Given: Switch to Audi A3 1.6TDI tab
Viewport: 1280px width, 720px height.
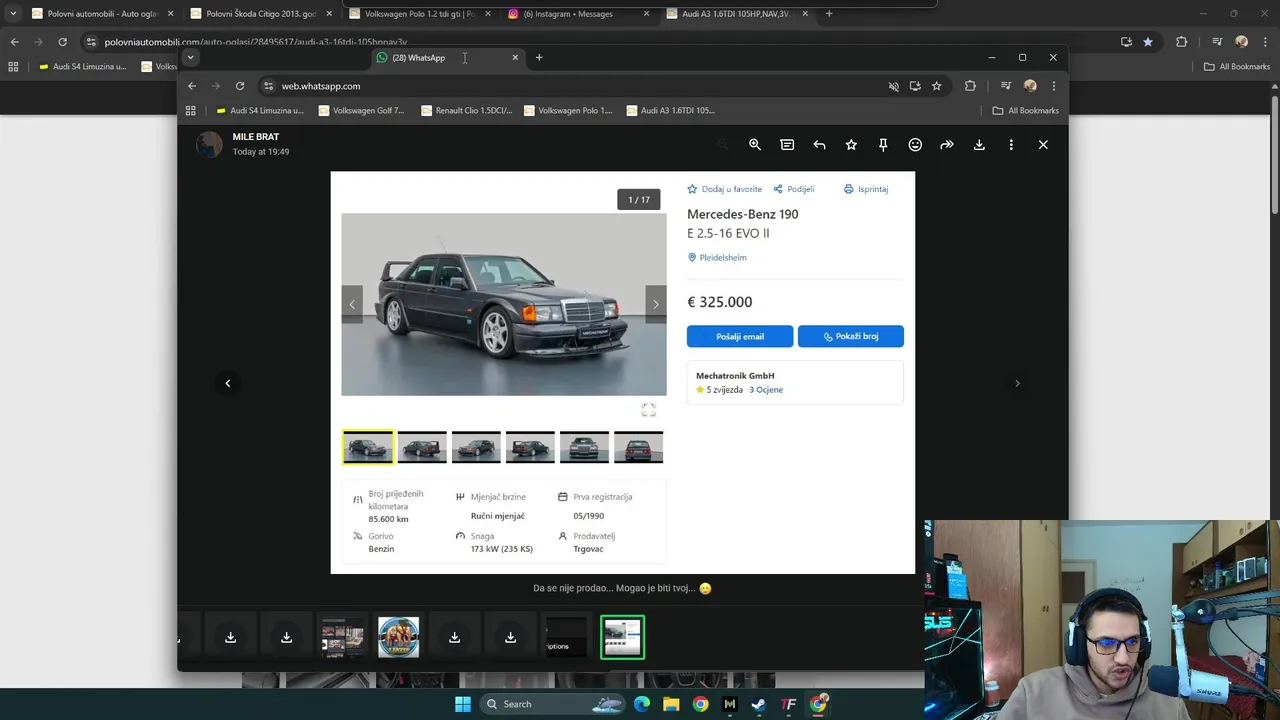Looking at the screenshot, I should [738, 14].
